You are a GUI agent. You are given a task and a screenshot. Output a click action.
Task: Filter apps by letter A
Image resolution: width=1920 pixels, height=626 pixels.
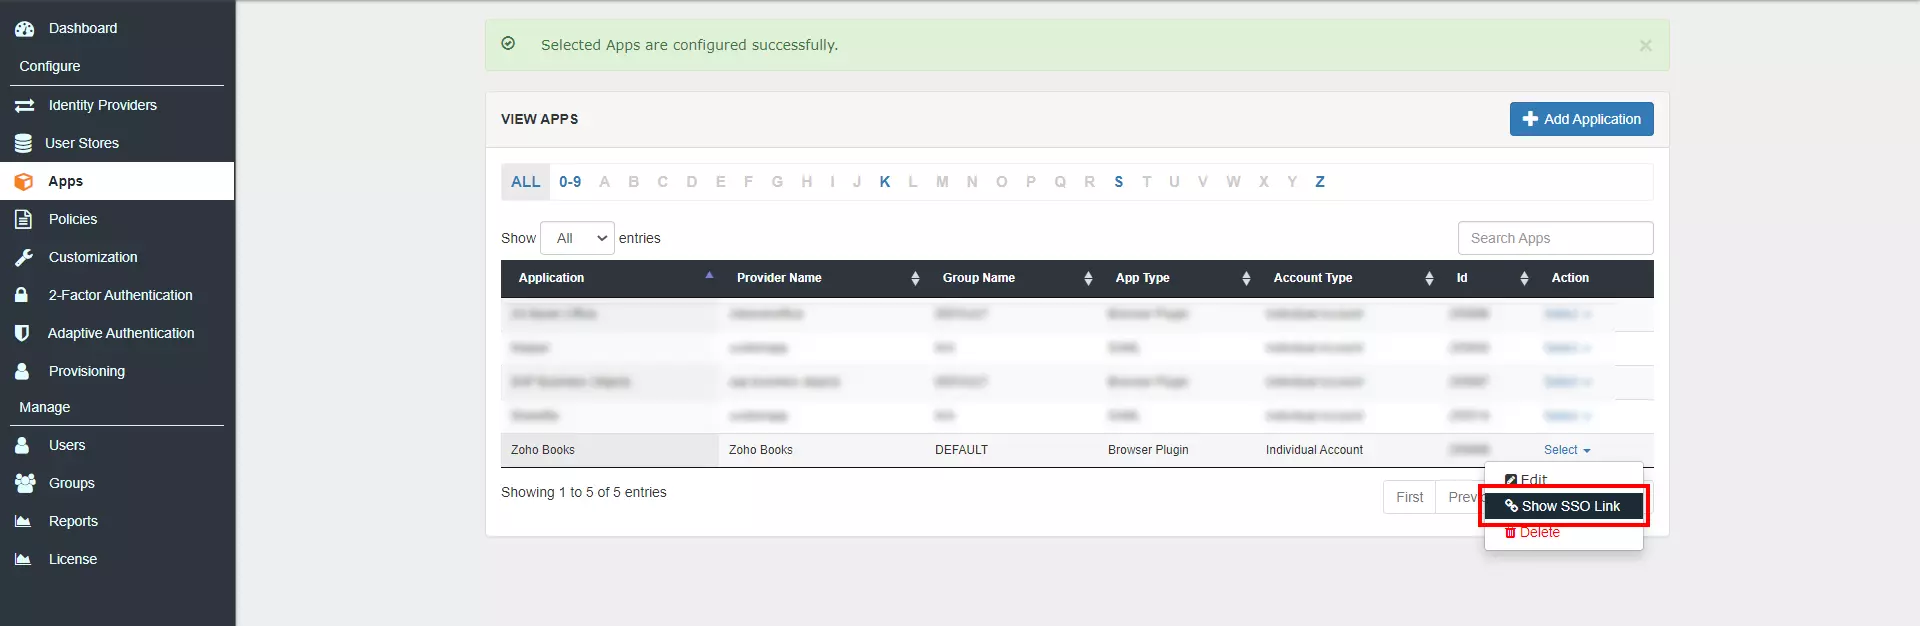pyautogui.click(x=604, y=182)
